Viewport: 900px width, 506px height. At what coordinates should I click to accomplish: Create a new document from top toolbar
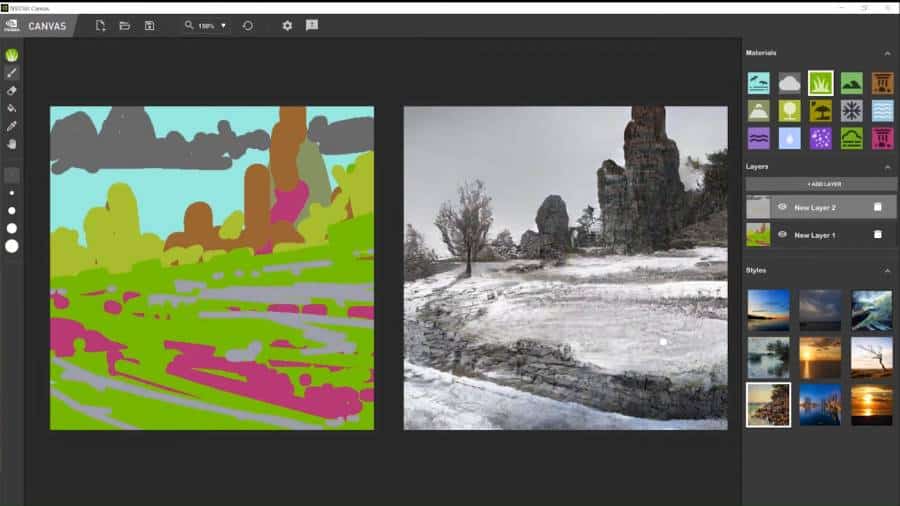(x=100, y=25)
